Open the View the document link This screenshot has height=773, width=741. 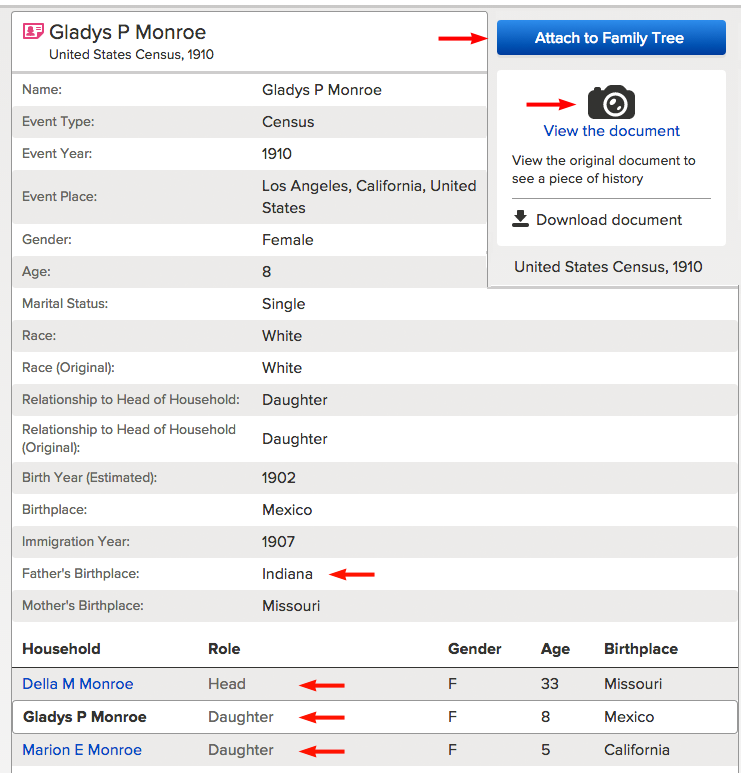611,131
